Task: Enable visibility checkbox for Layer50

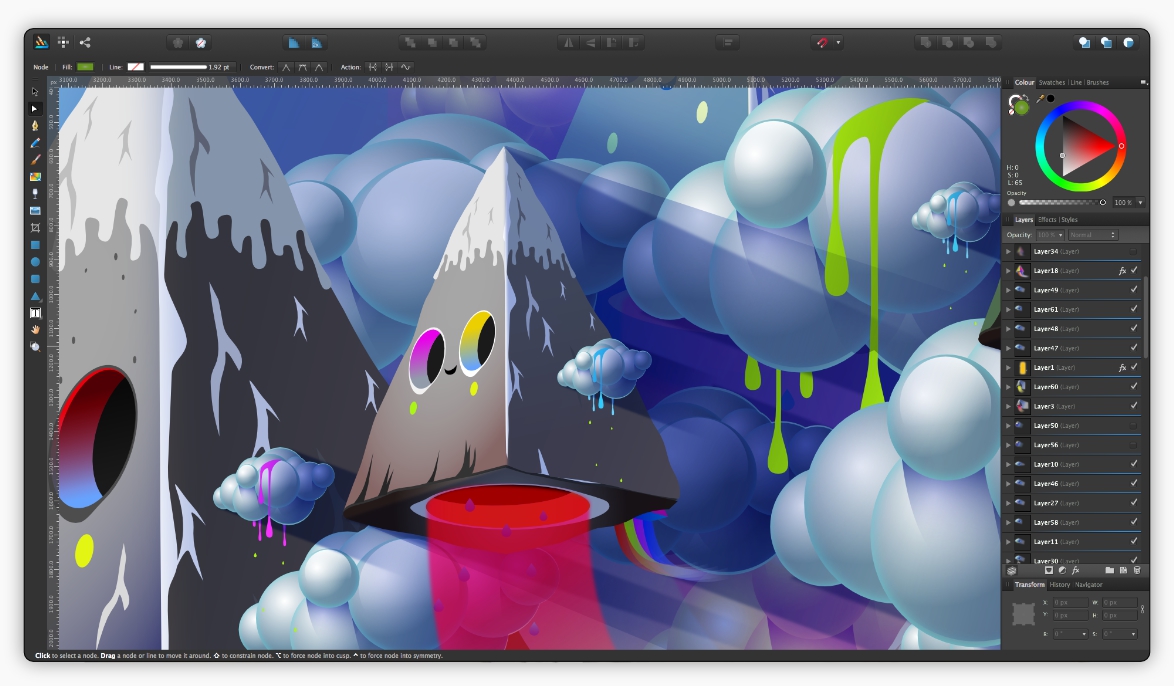Action: (x=1134, y=426)
